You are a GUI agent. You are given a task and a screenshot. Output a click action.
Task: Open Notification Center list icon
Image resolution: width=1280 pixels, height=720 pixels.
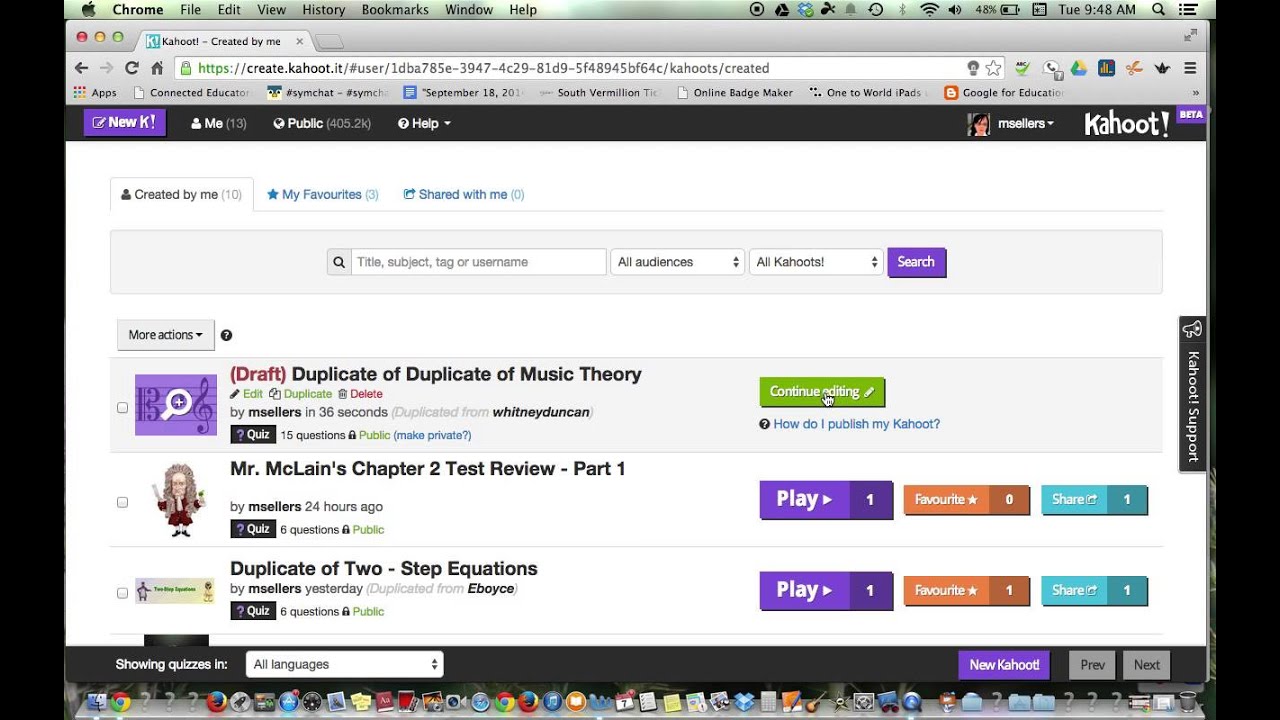1190,10
